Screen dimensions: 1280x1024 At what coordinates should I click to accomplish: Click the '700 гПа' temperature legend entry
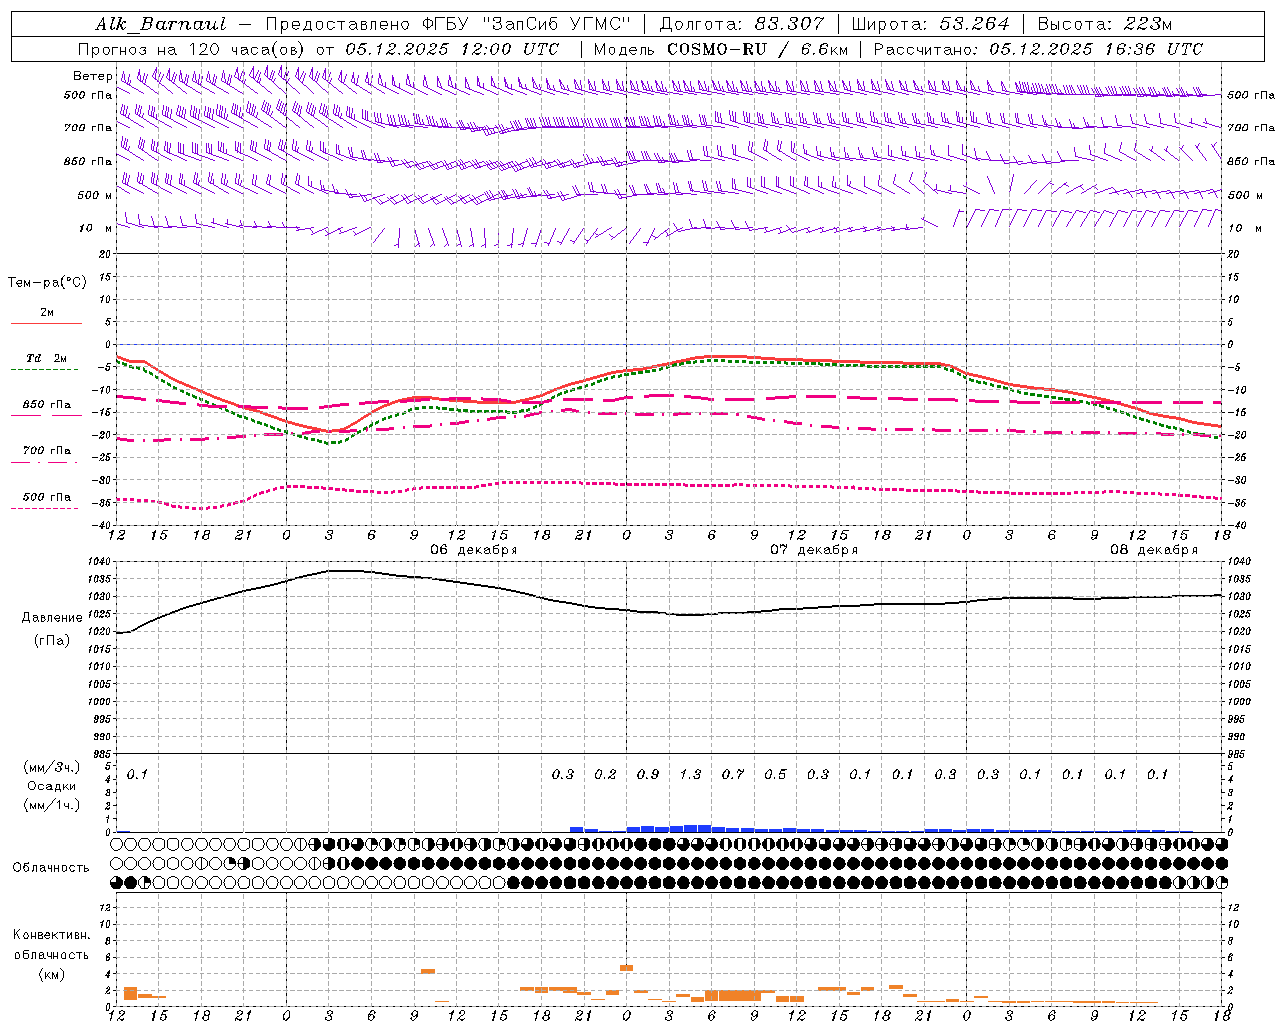[47, 451]
